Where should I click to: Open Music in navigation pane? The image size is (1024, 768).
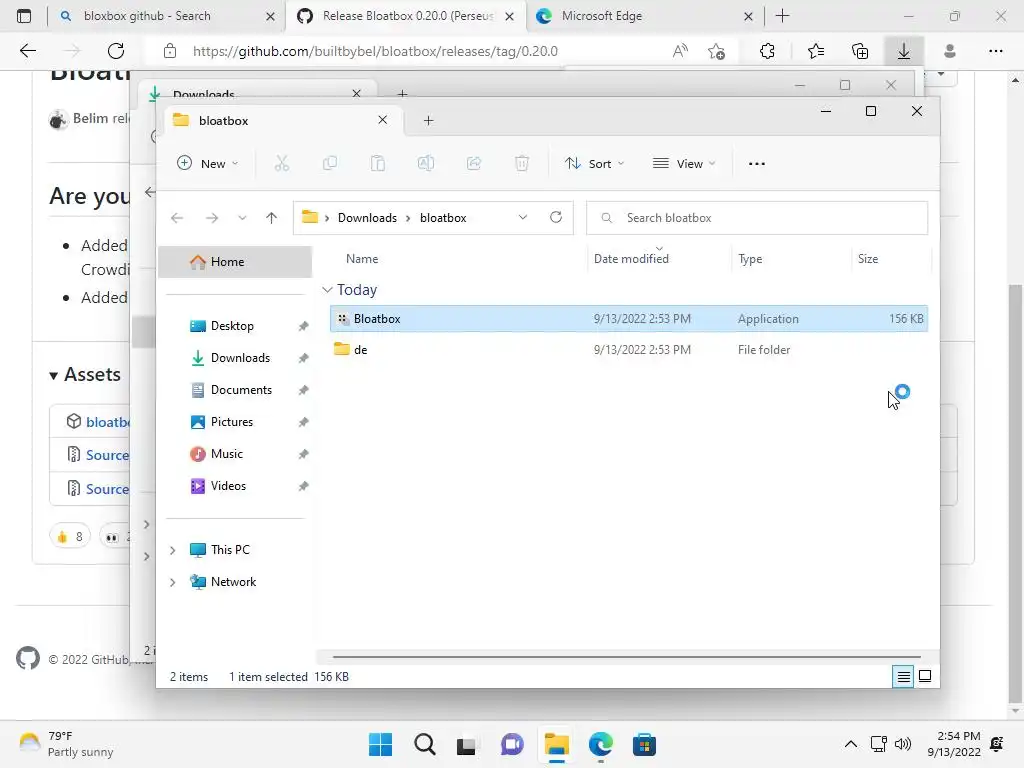pos(226,454)
